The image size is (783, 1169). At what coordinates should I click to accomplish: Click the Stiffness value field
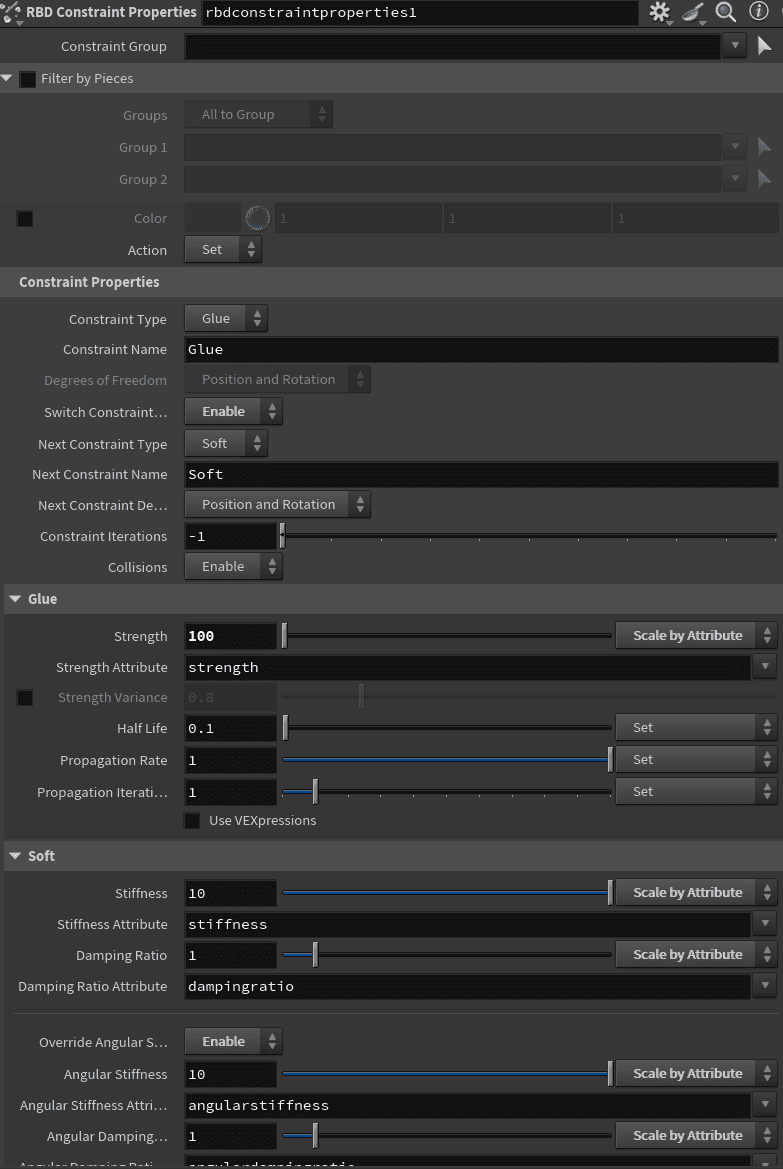(x=230, y=893)
